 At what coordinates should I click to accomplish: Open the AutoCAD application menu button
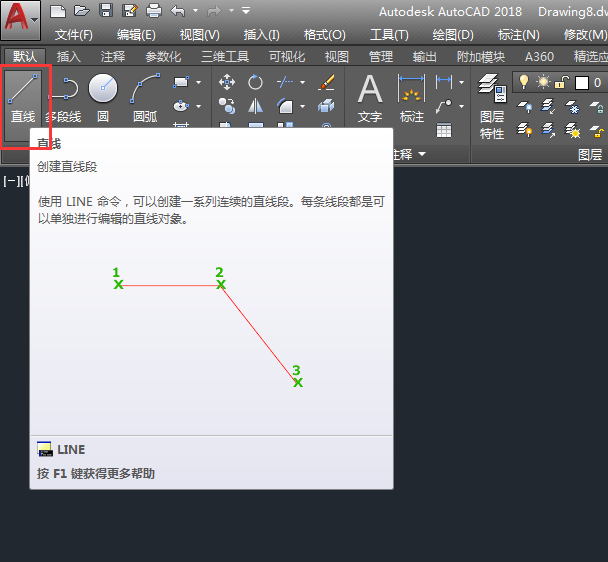[x=20, y=19]
